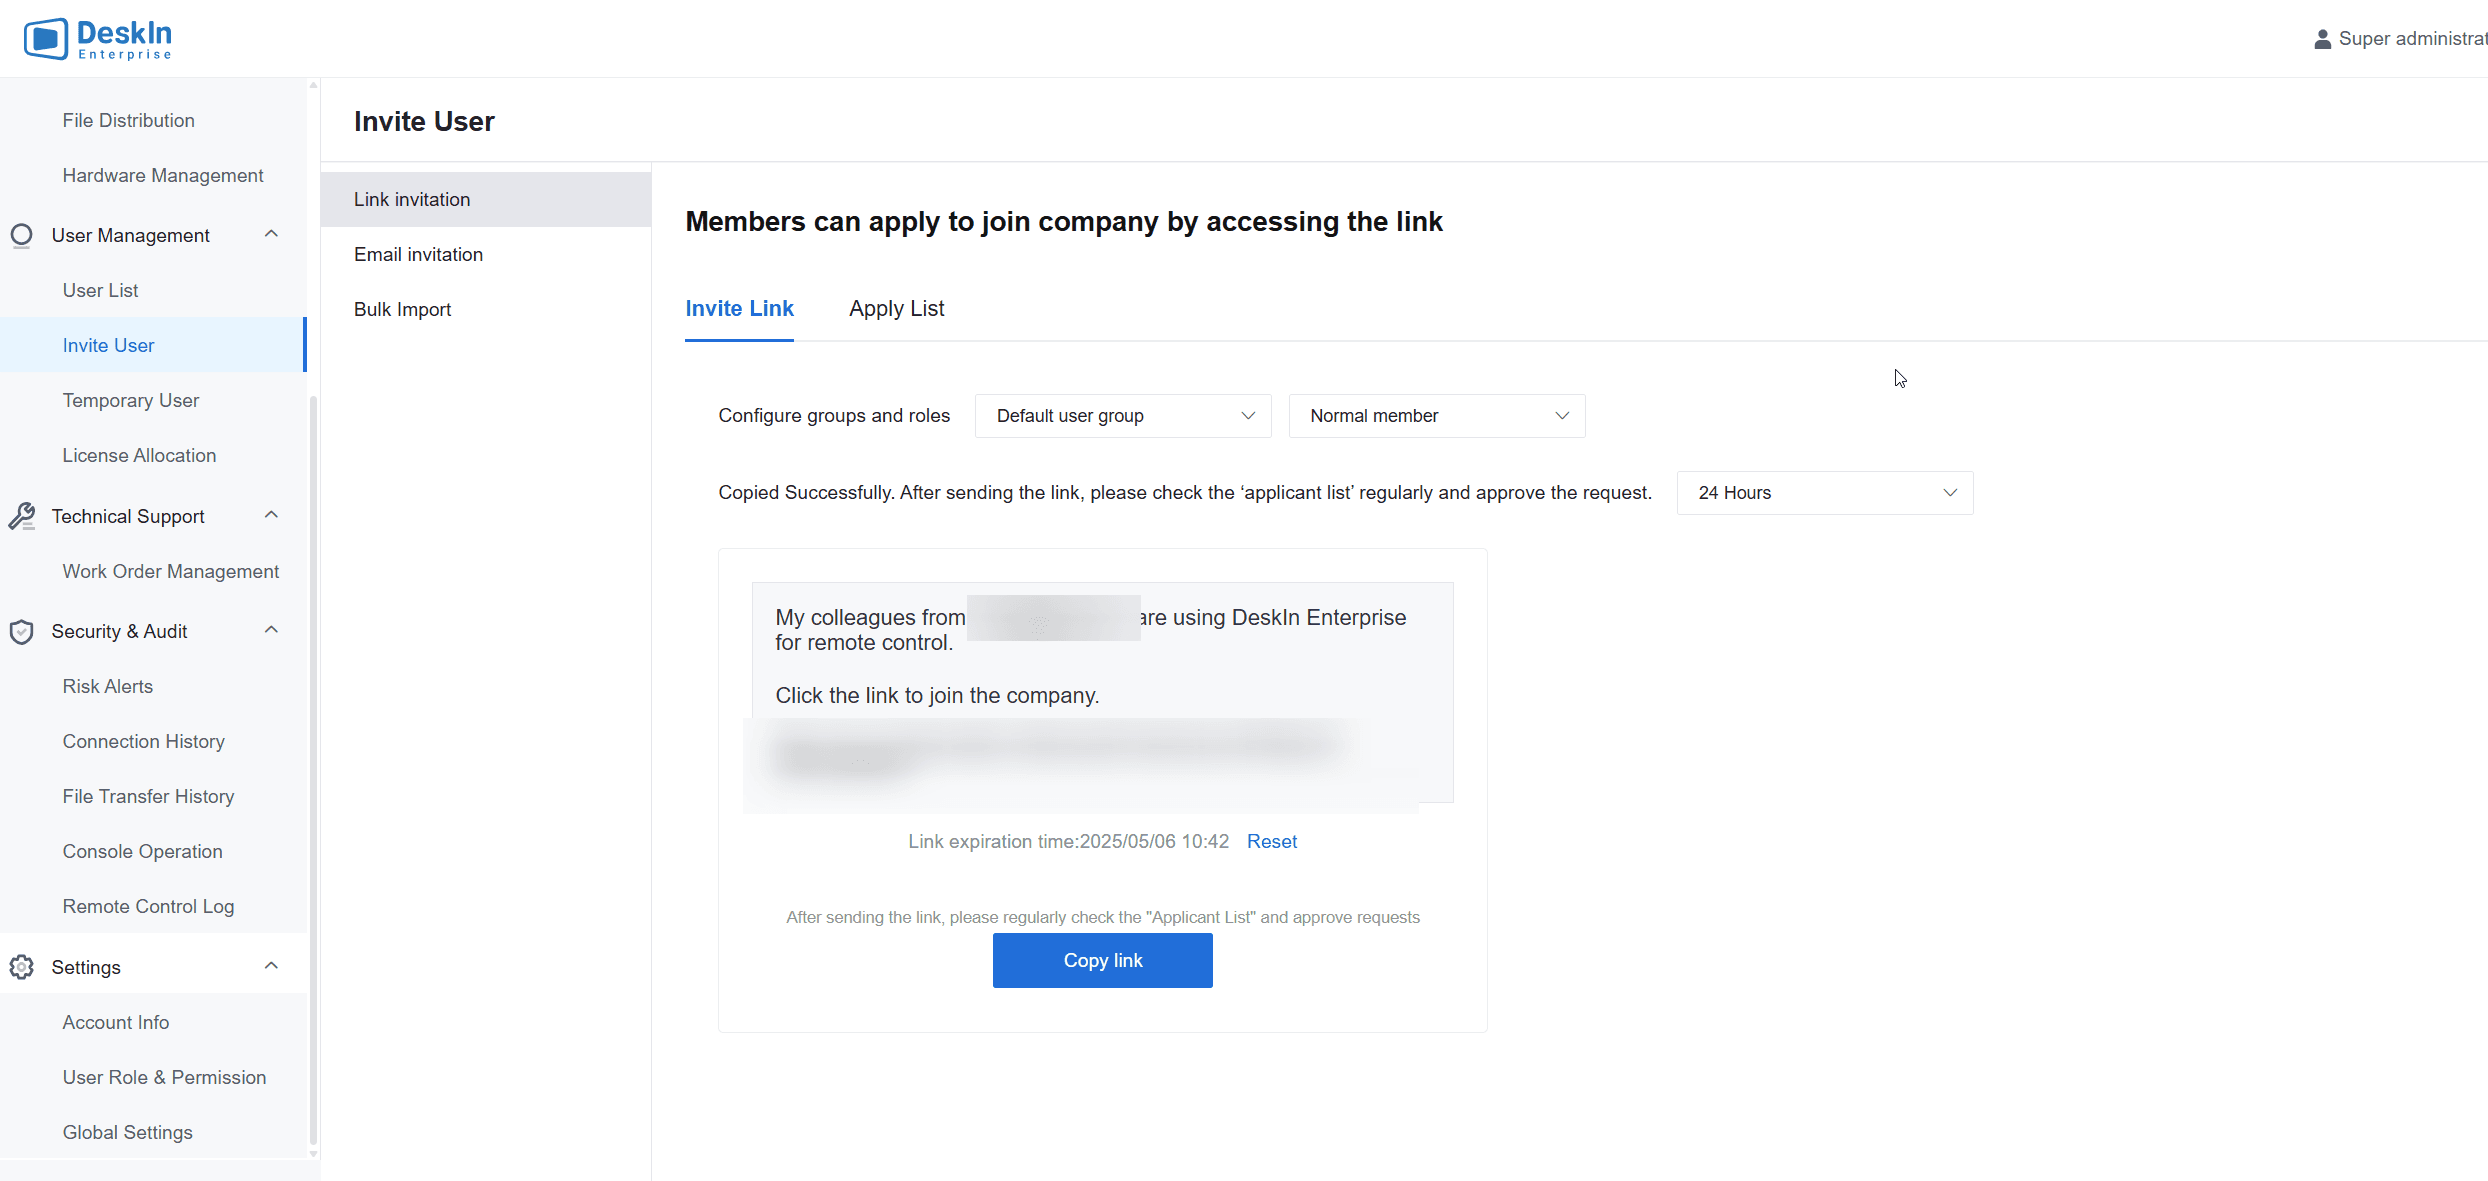
Task: Click the DeskIn Enterprise logo
Action: [x=98, y=39]
